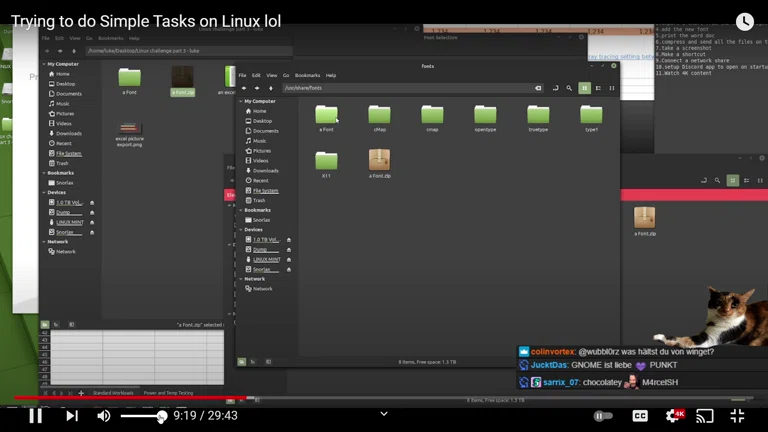Open the Bookmarks menu in fonts window
This screenshot has height=432, width=768.
[x=308, y=75]
